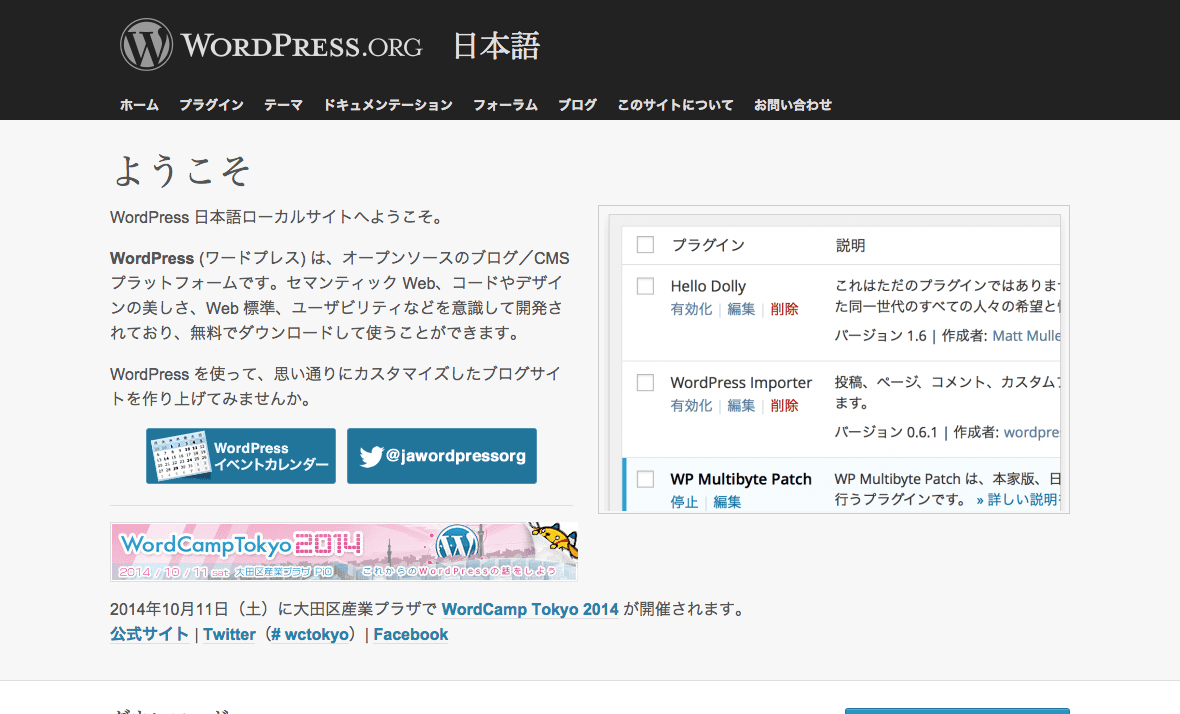Click the Hello Dolly plugin name

pos(708,286)
